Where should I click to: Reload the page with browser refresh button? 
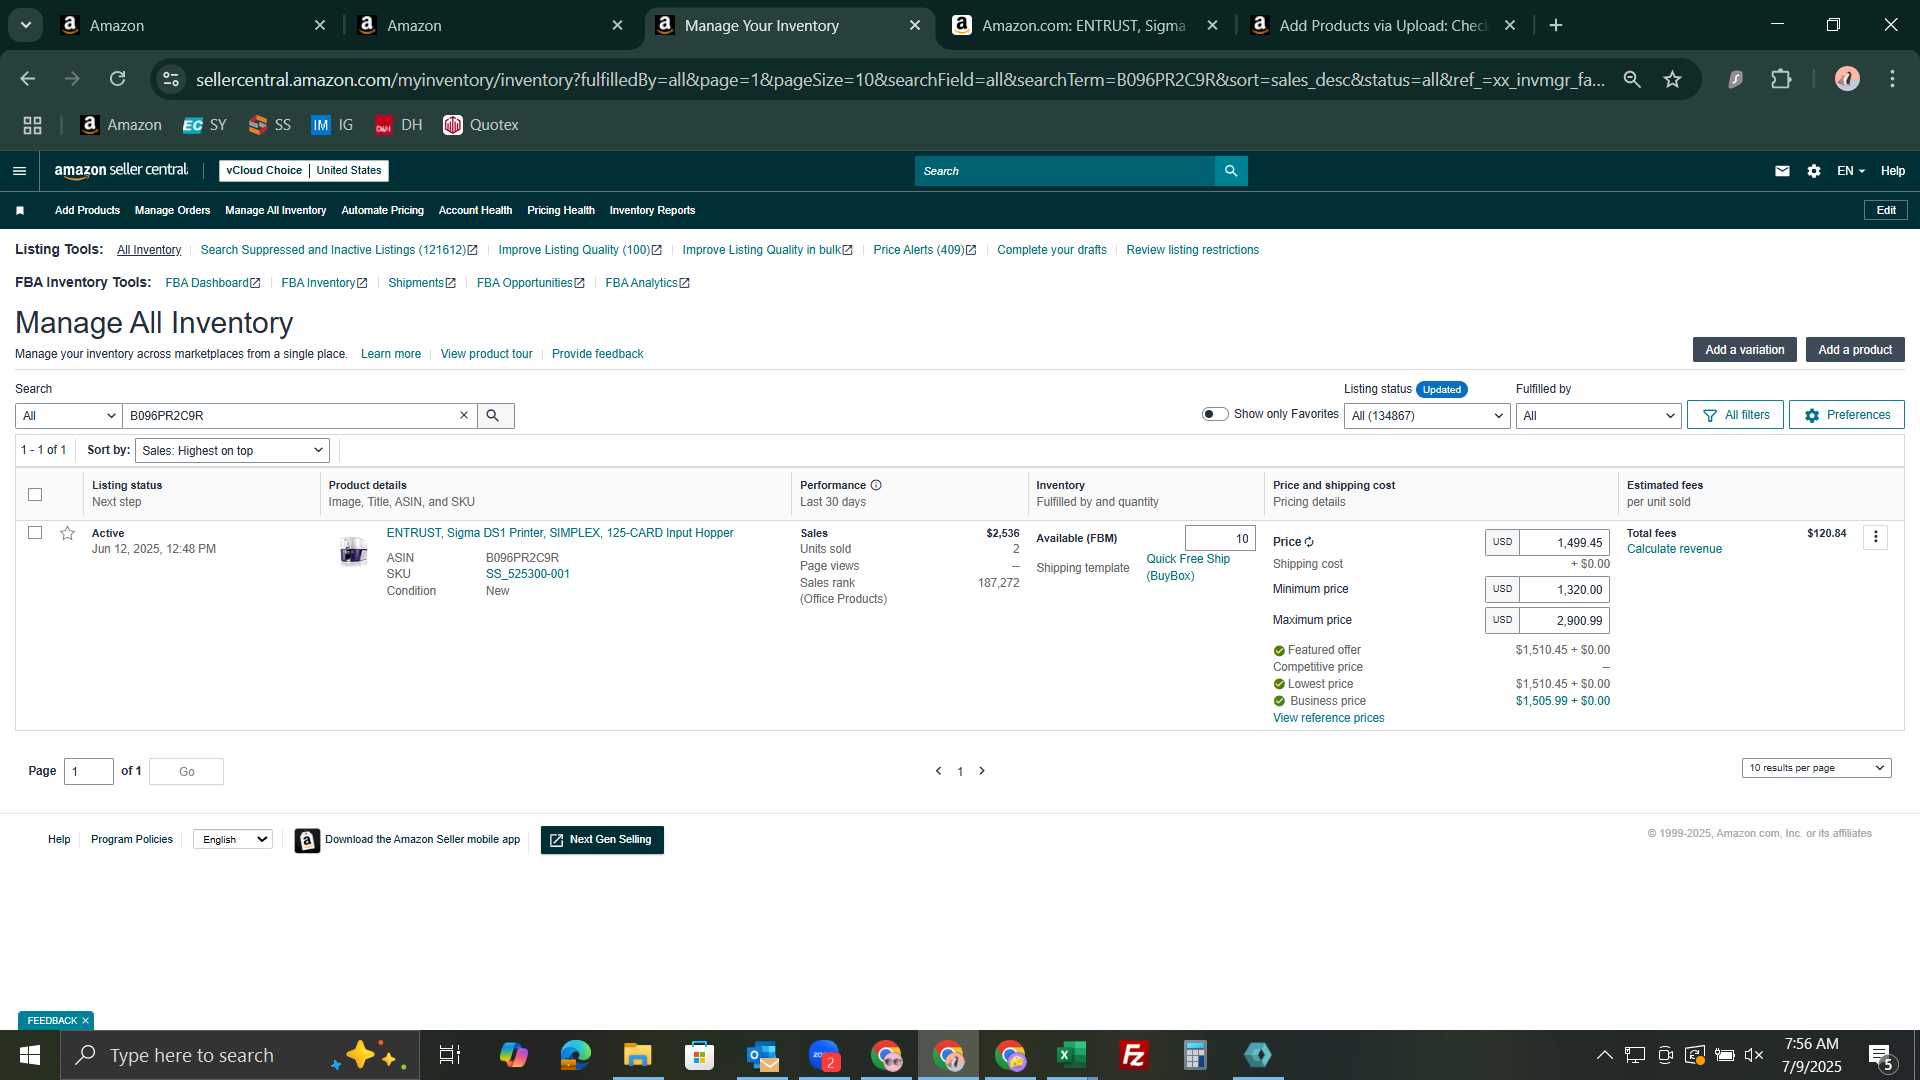(118, 79)
